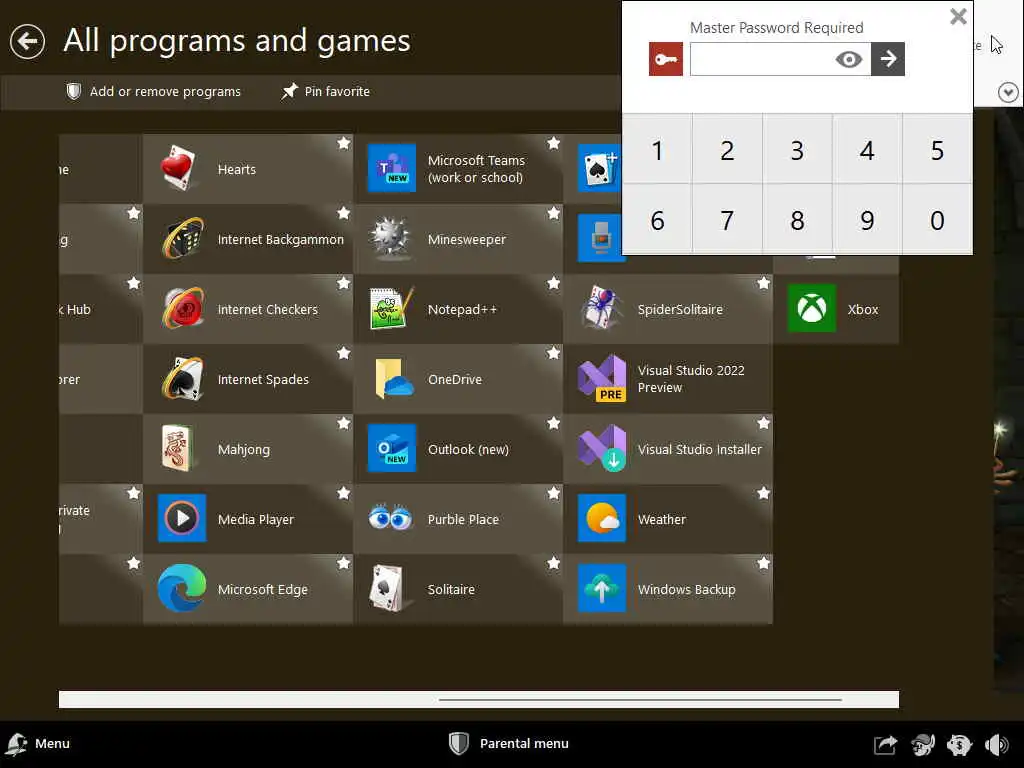Open the Menu in bottom bar

tap(37, 744)
